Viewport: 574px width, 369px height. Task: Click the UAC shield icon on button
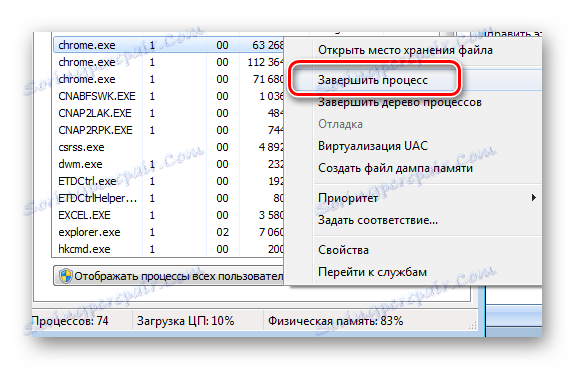coord(66,276)
